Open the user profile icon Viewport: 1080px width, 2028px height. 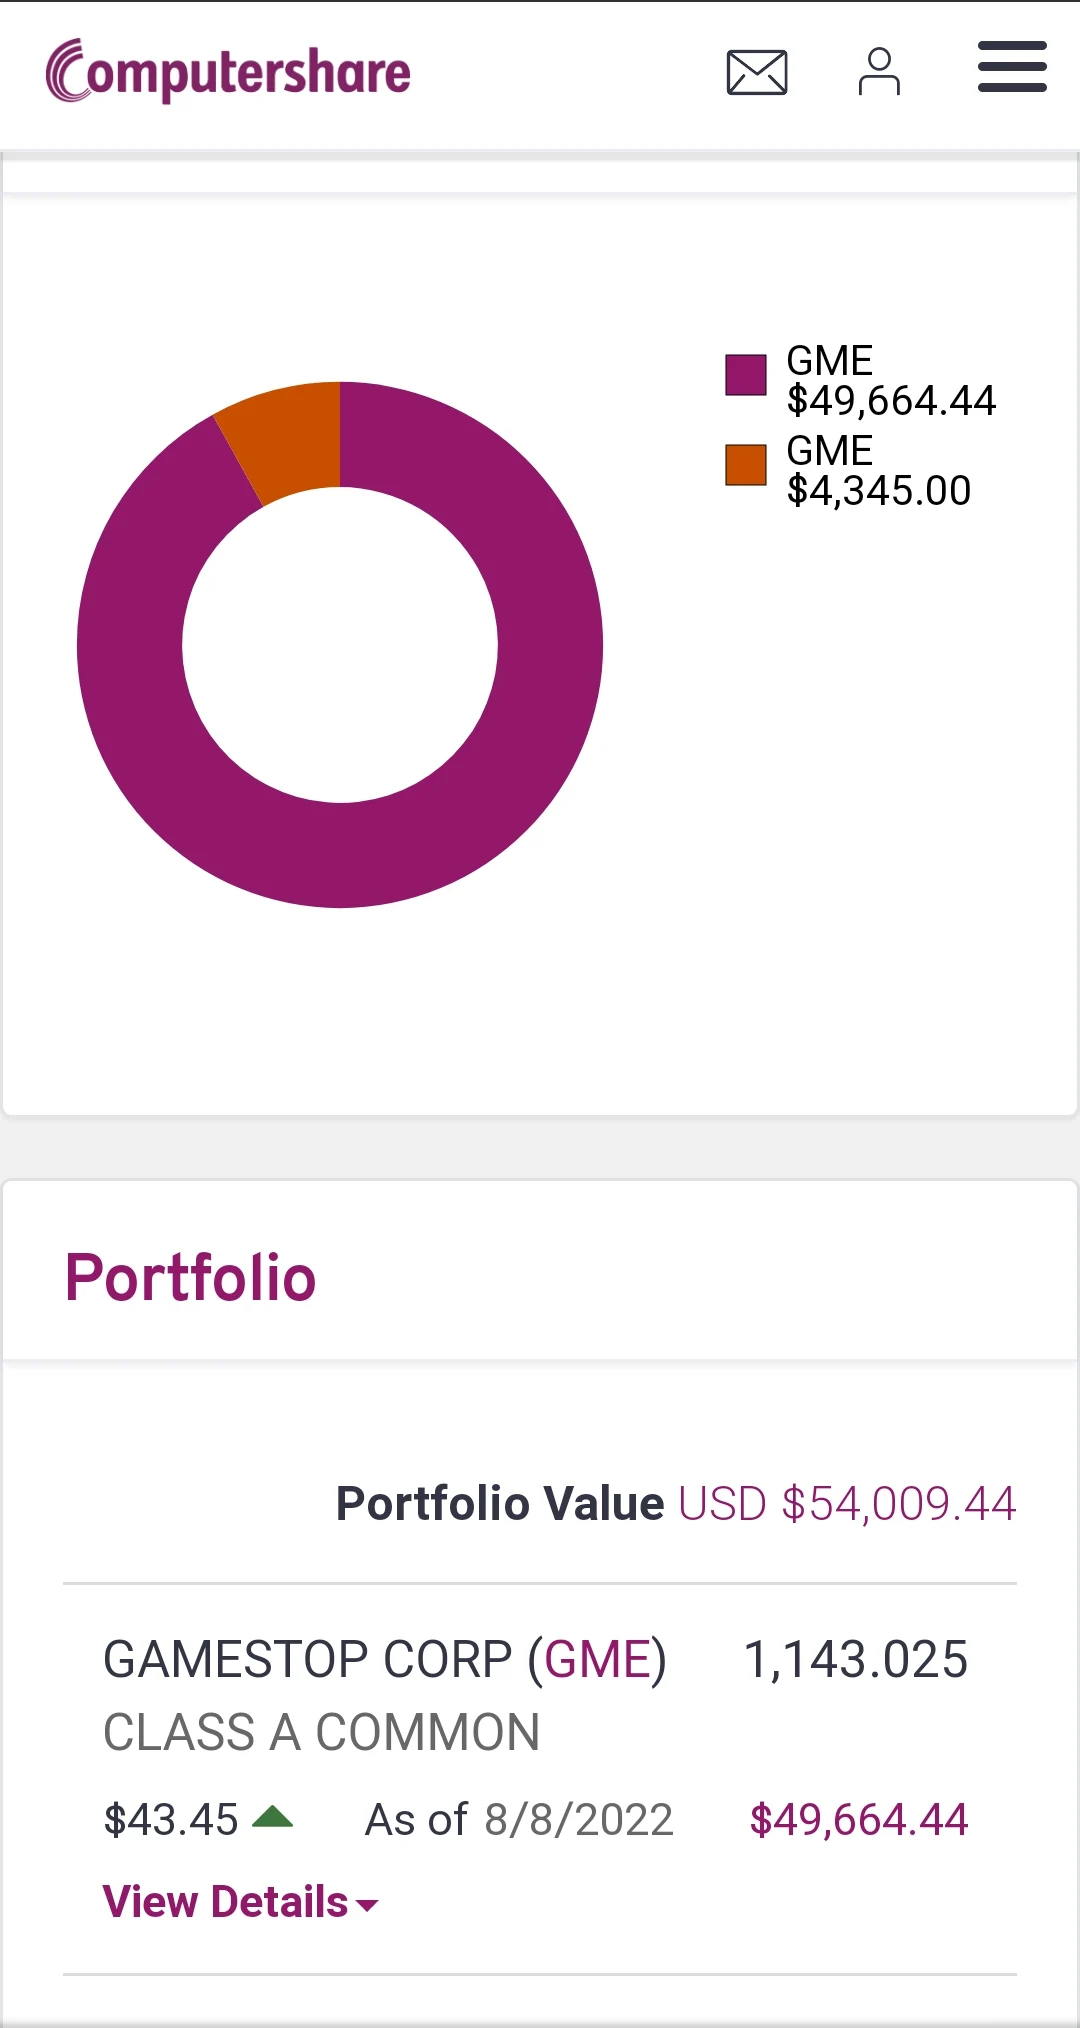pos(879,72)
